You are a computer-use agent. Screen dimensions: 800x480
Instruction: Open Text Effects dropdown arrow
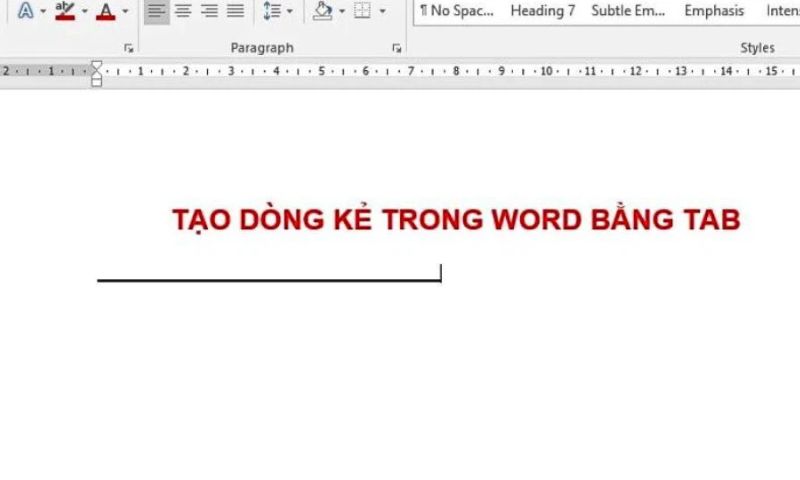[43, 11]
